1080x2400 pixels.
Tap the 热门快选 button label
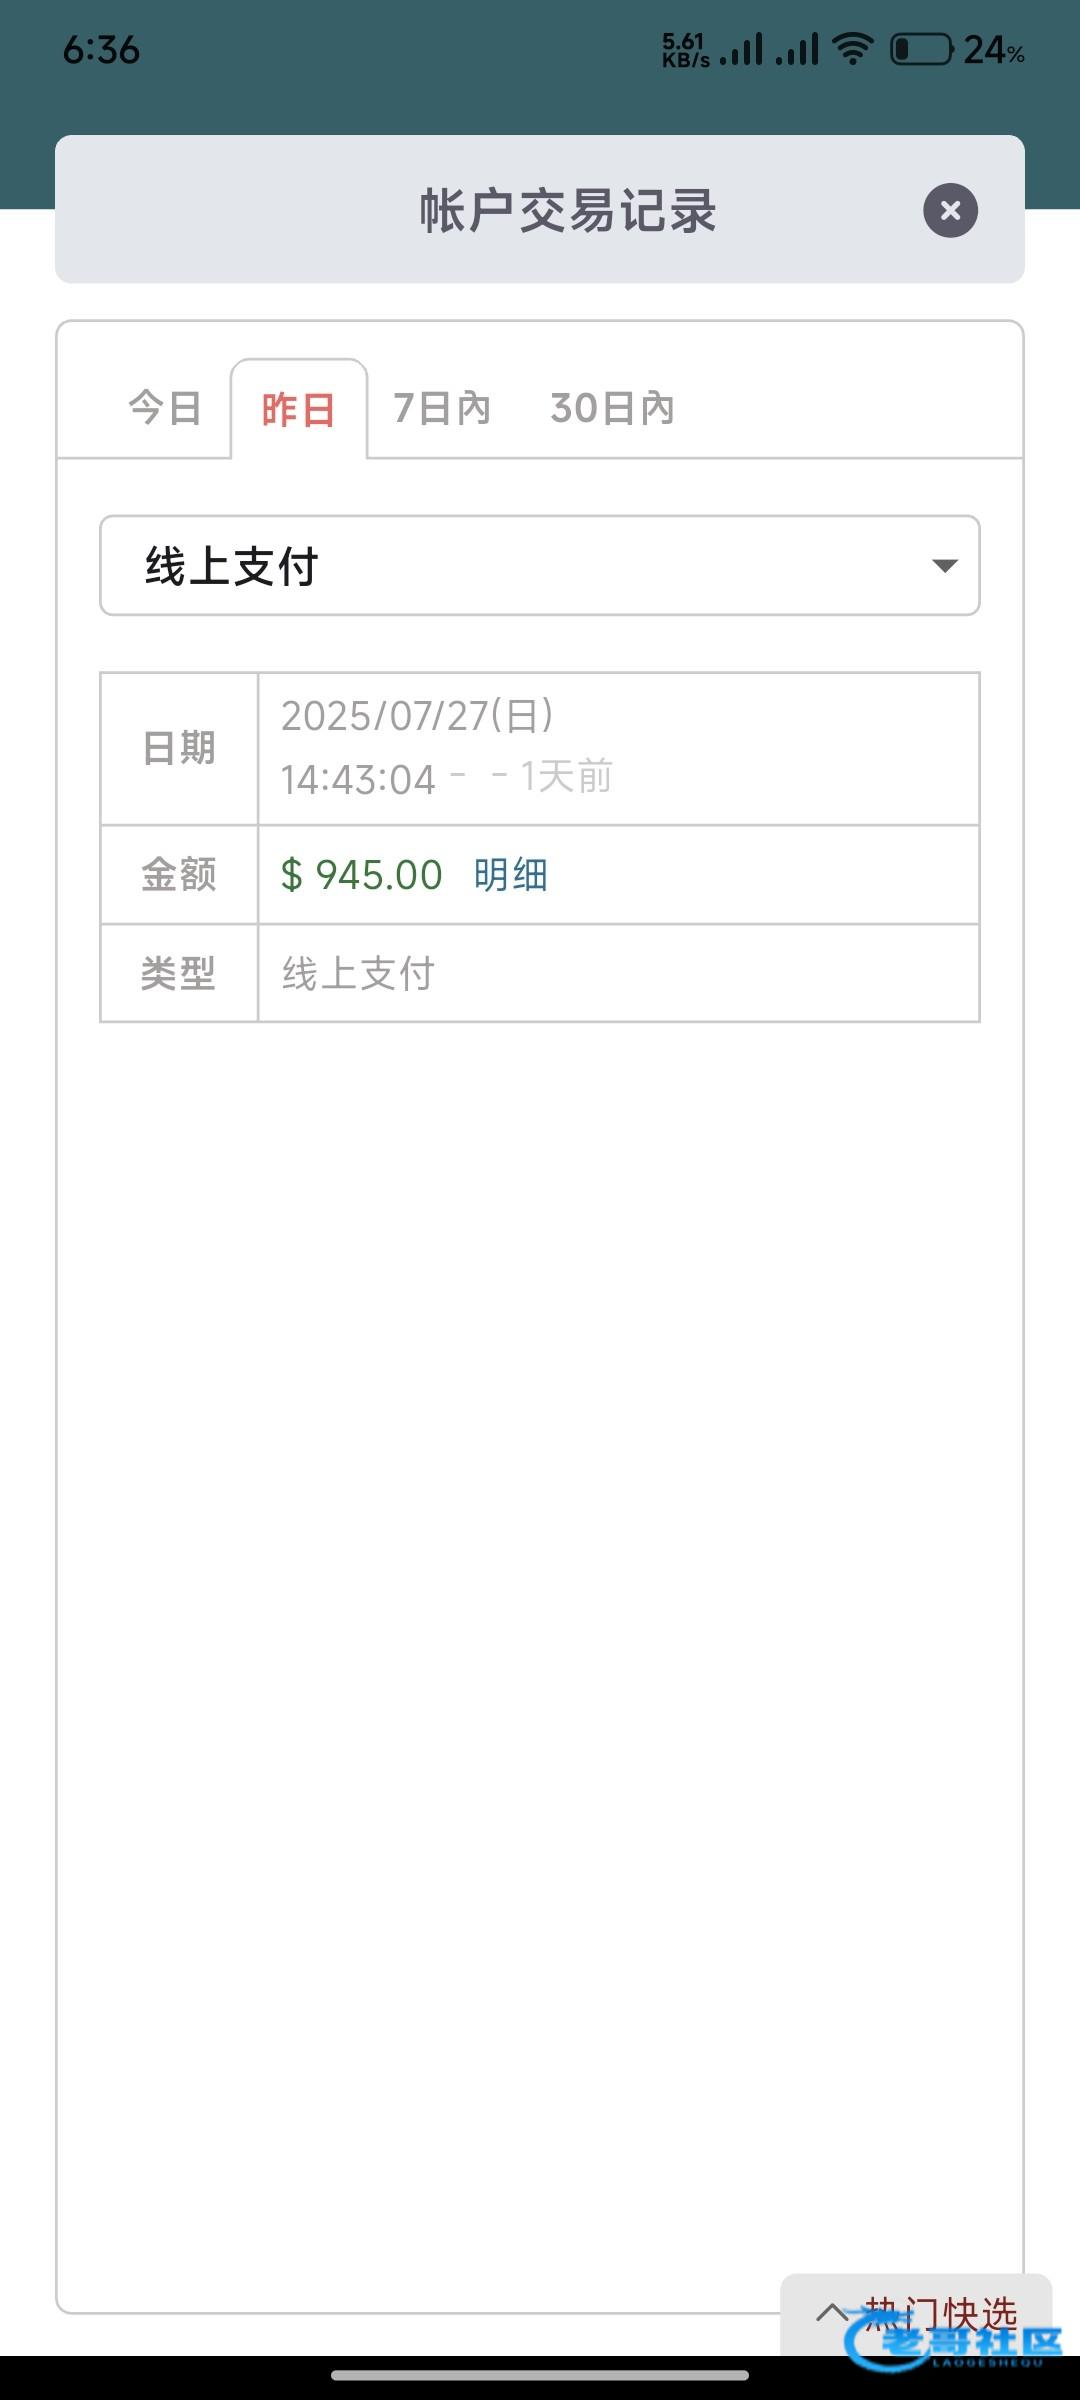pyautogui.click(x=940, y=2312)
